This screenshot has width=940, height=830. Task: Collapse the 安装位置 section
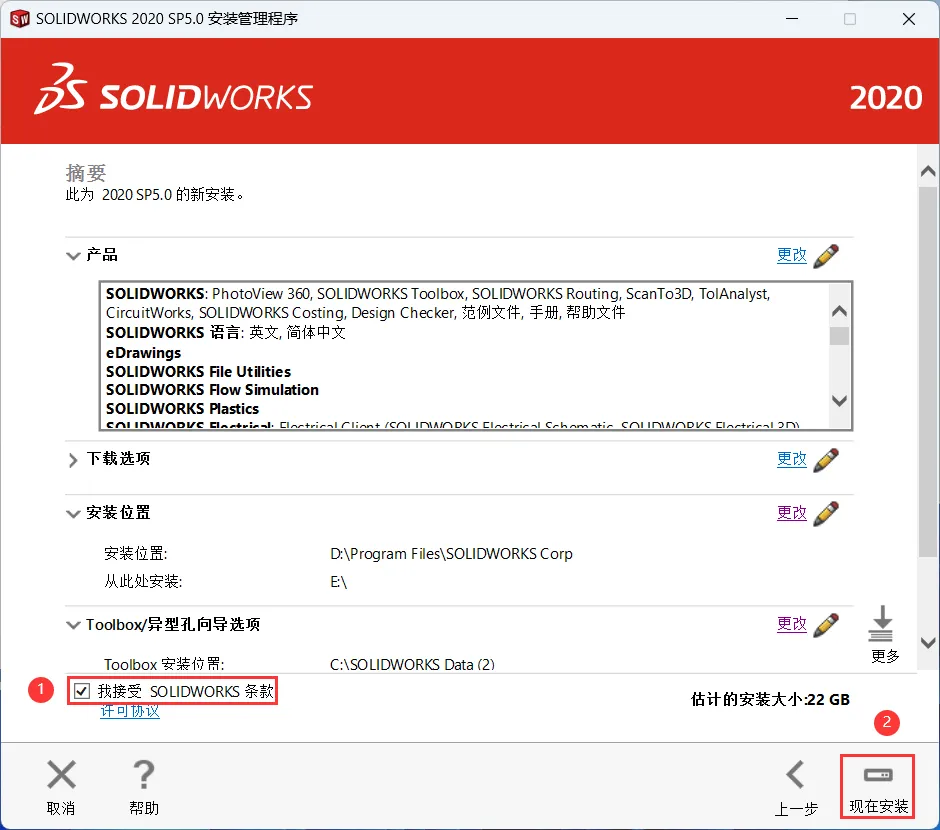coord(73,514)
